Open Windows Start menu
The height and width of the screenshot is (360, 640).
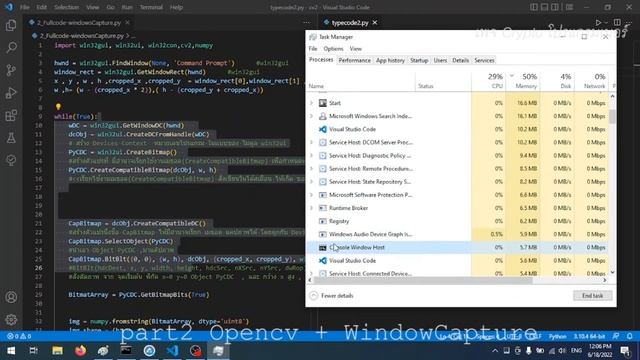(x=11, y=351)
